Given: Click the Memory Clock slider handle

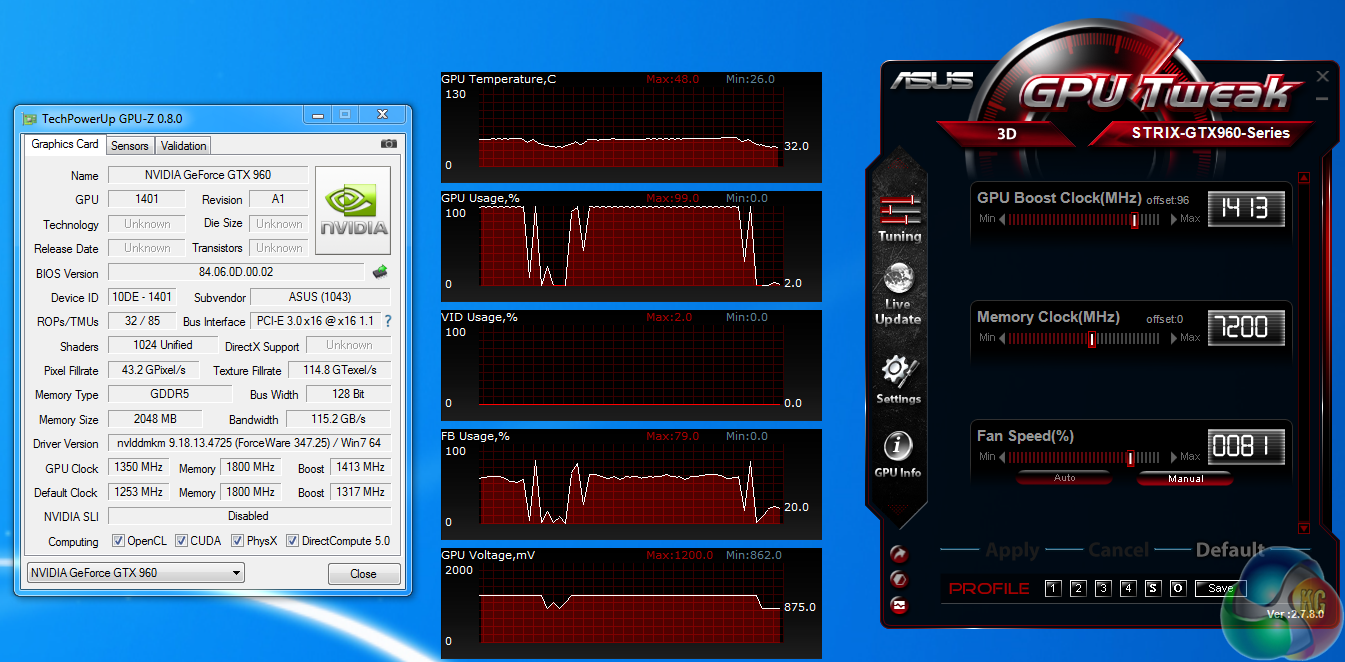Looking at the screenshot, I should pos(1091,338).
